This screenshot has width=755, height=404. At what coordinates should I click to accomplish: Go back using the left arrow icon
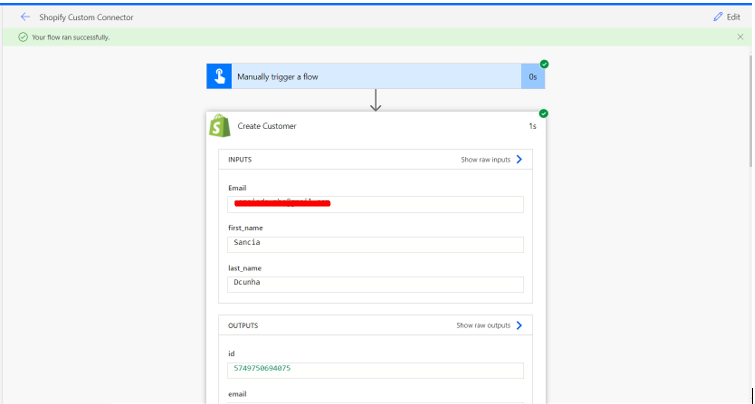tap(25, 17)
